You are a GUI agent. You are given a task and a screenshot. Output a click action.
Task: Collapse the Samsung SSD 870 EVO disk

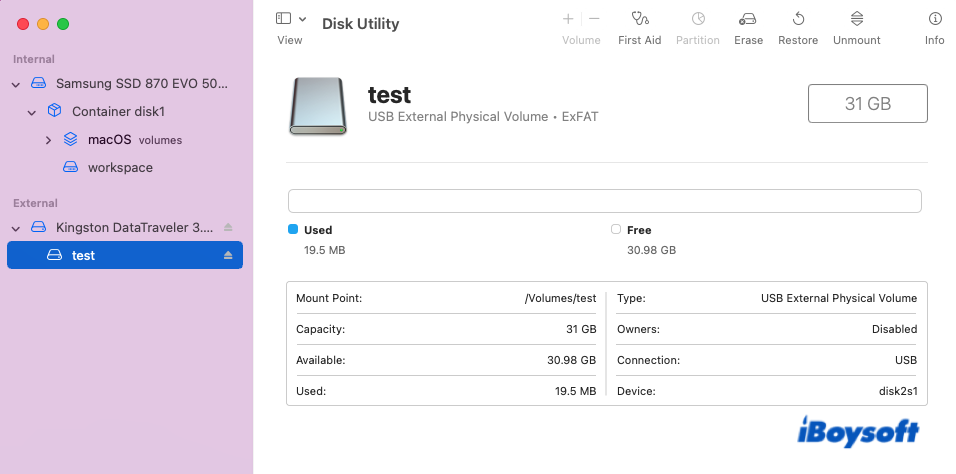16,84
